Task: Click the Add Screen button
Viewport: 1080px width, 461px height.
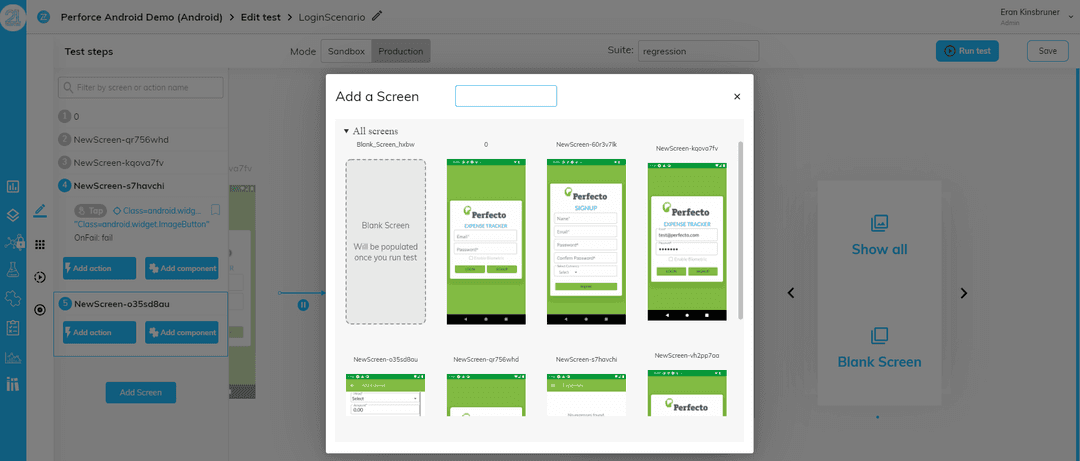Action: pyautogui.click(x=141, y=392)
